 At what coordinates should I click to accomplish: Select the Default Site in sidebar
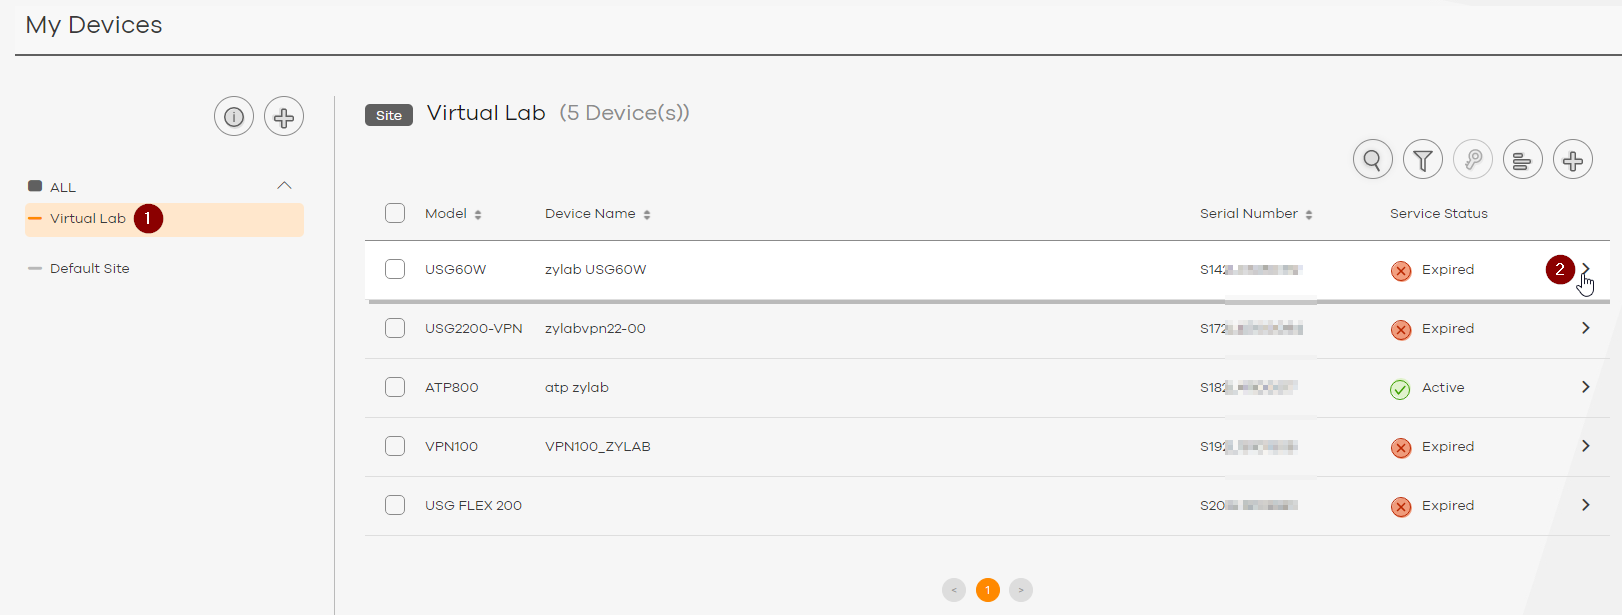click(x=90, y=268)
